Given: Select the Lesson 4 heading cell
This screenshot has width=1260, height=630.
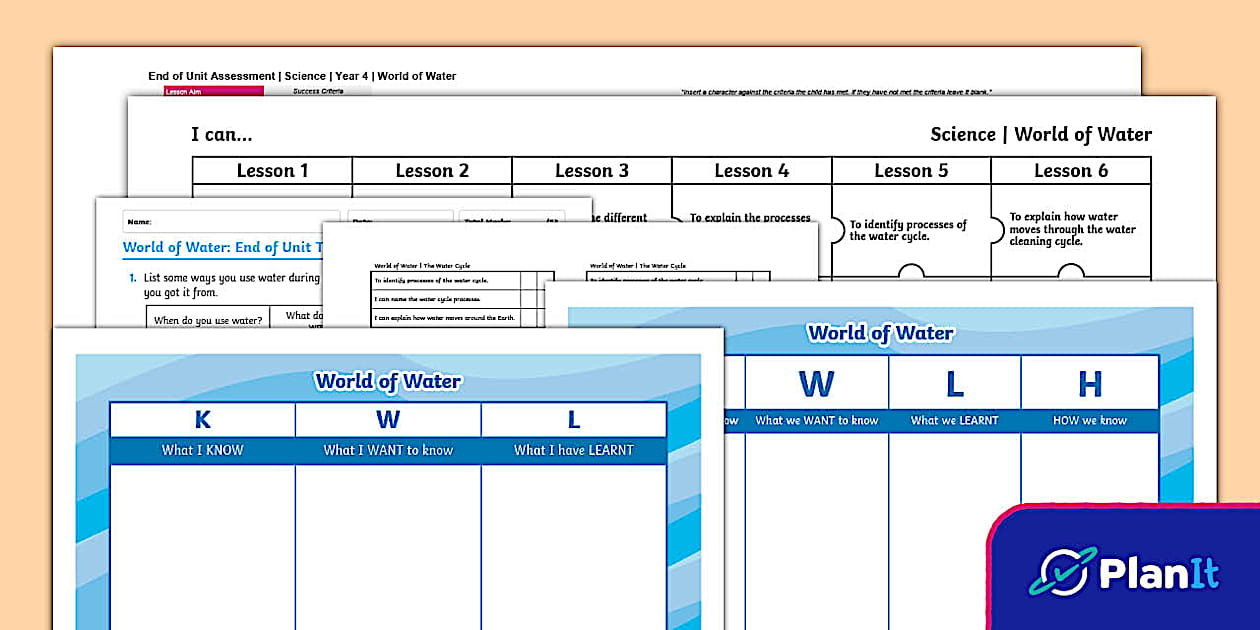Looking at the screenshot, I should pos(751,170).
